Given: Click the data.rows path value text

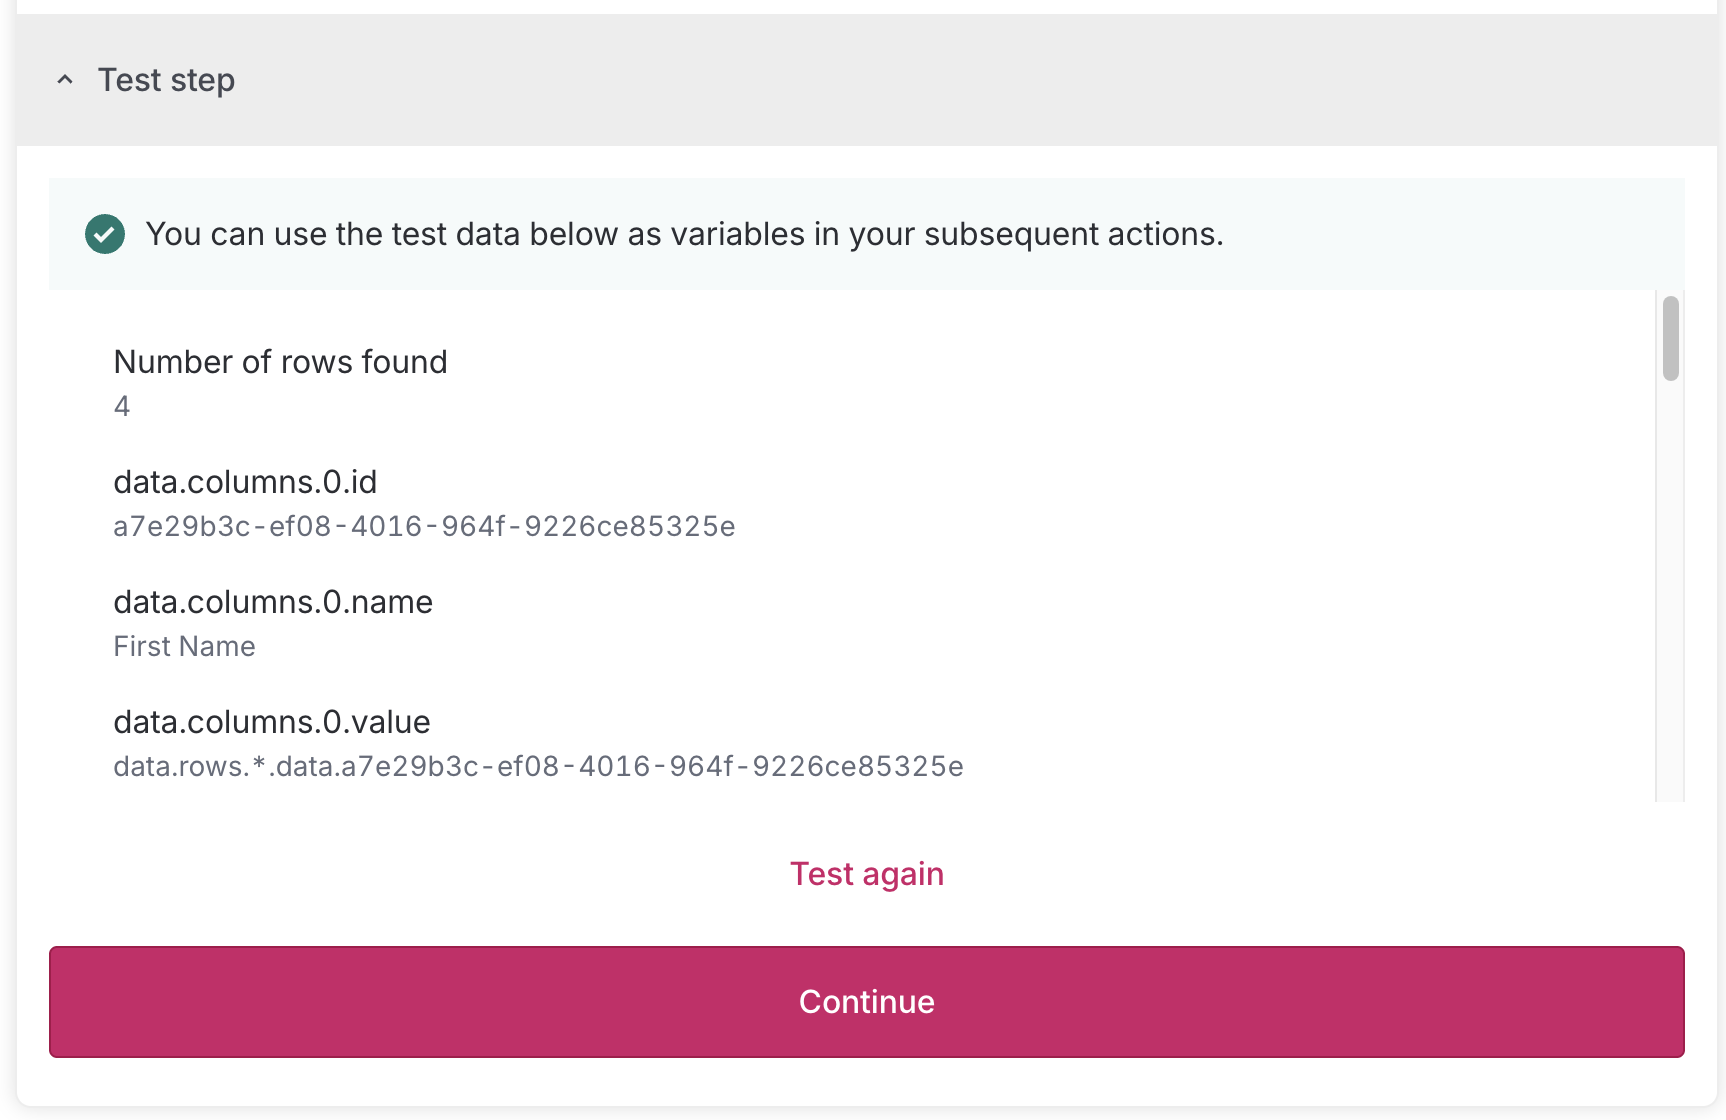Looking at the screenshot, I should pos(538,766).
